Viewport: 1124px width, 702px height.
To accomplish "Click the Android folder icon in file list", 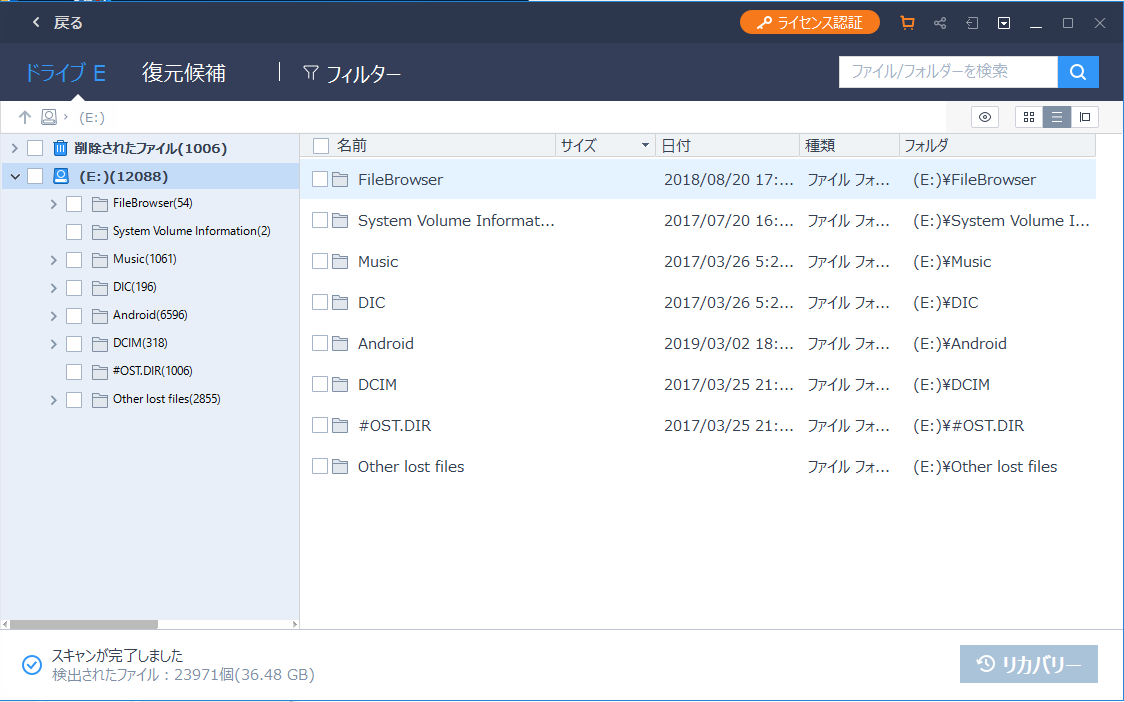I will [x=340, y=343].
